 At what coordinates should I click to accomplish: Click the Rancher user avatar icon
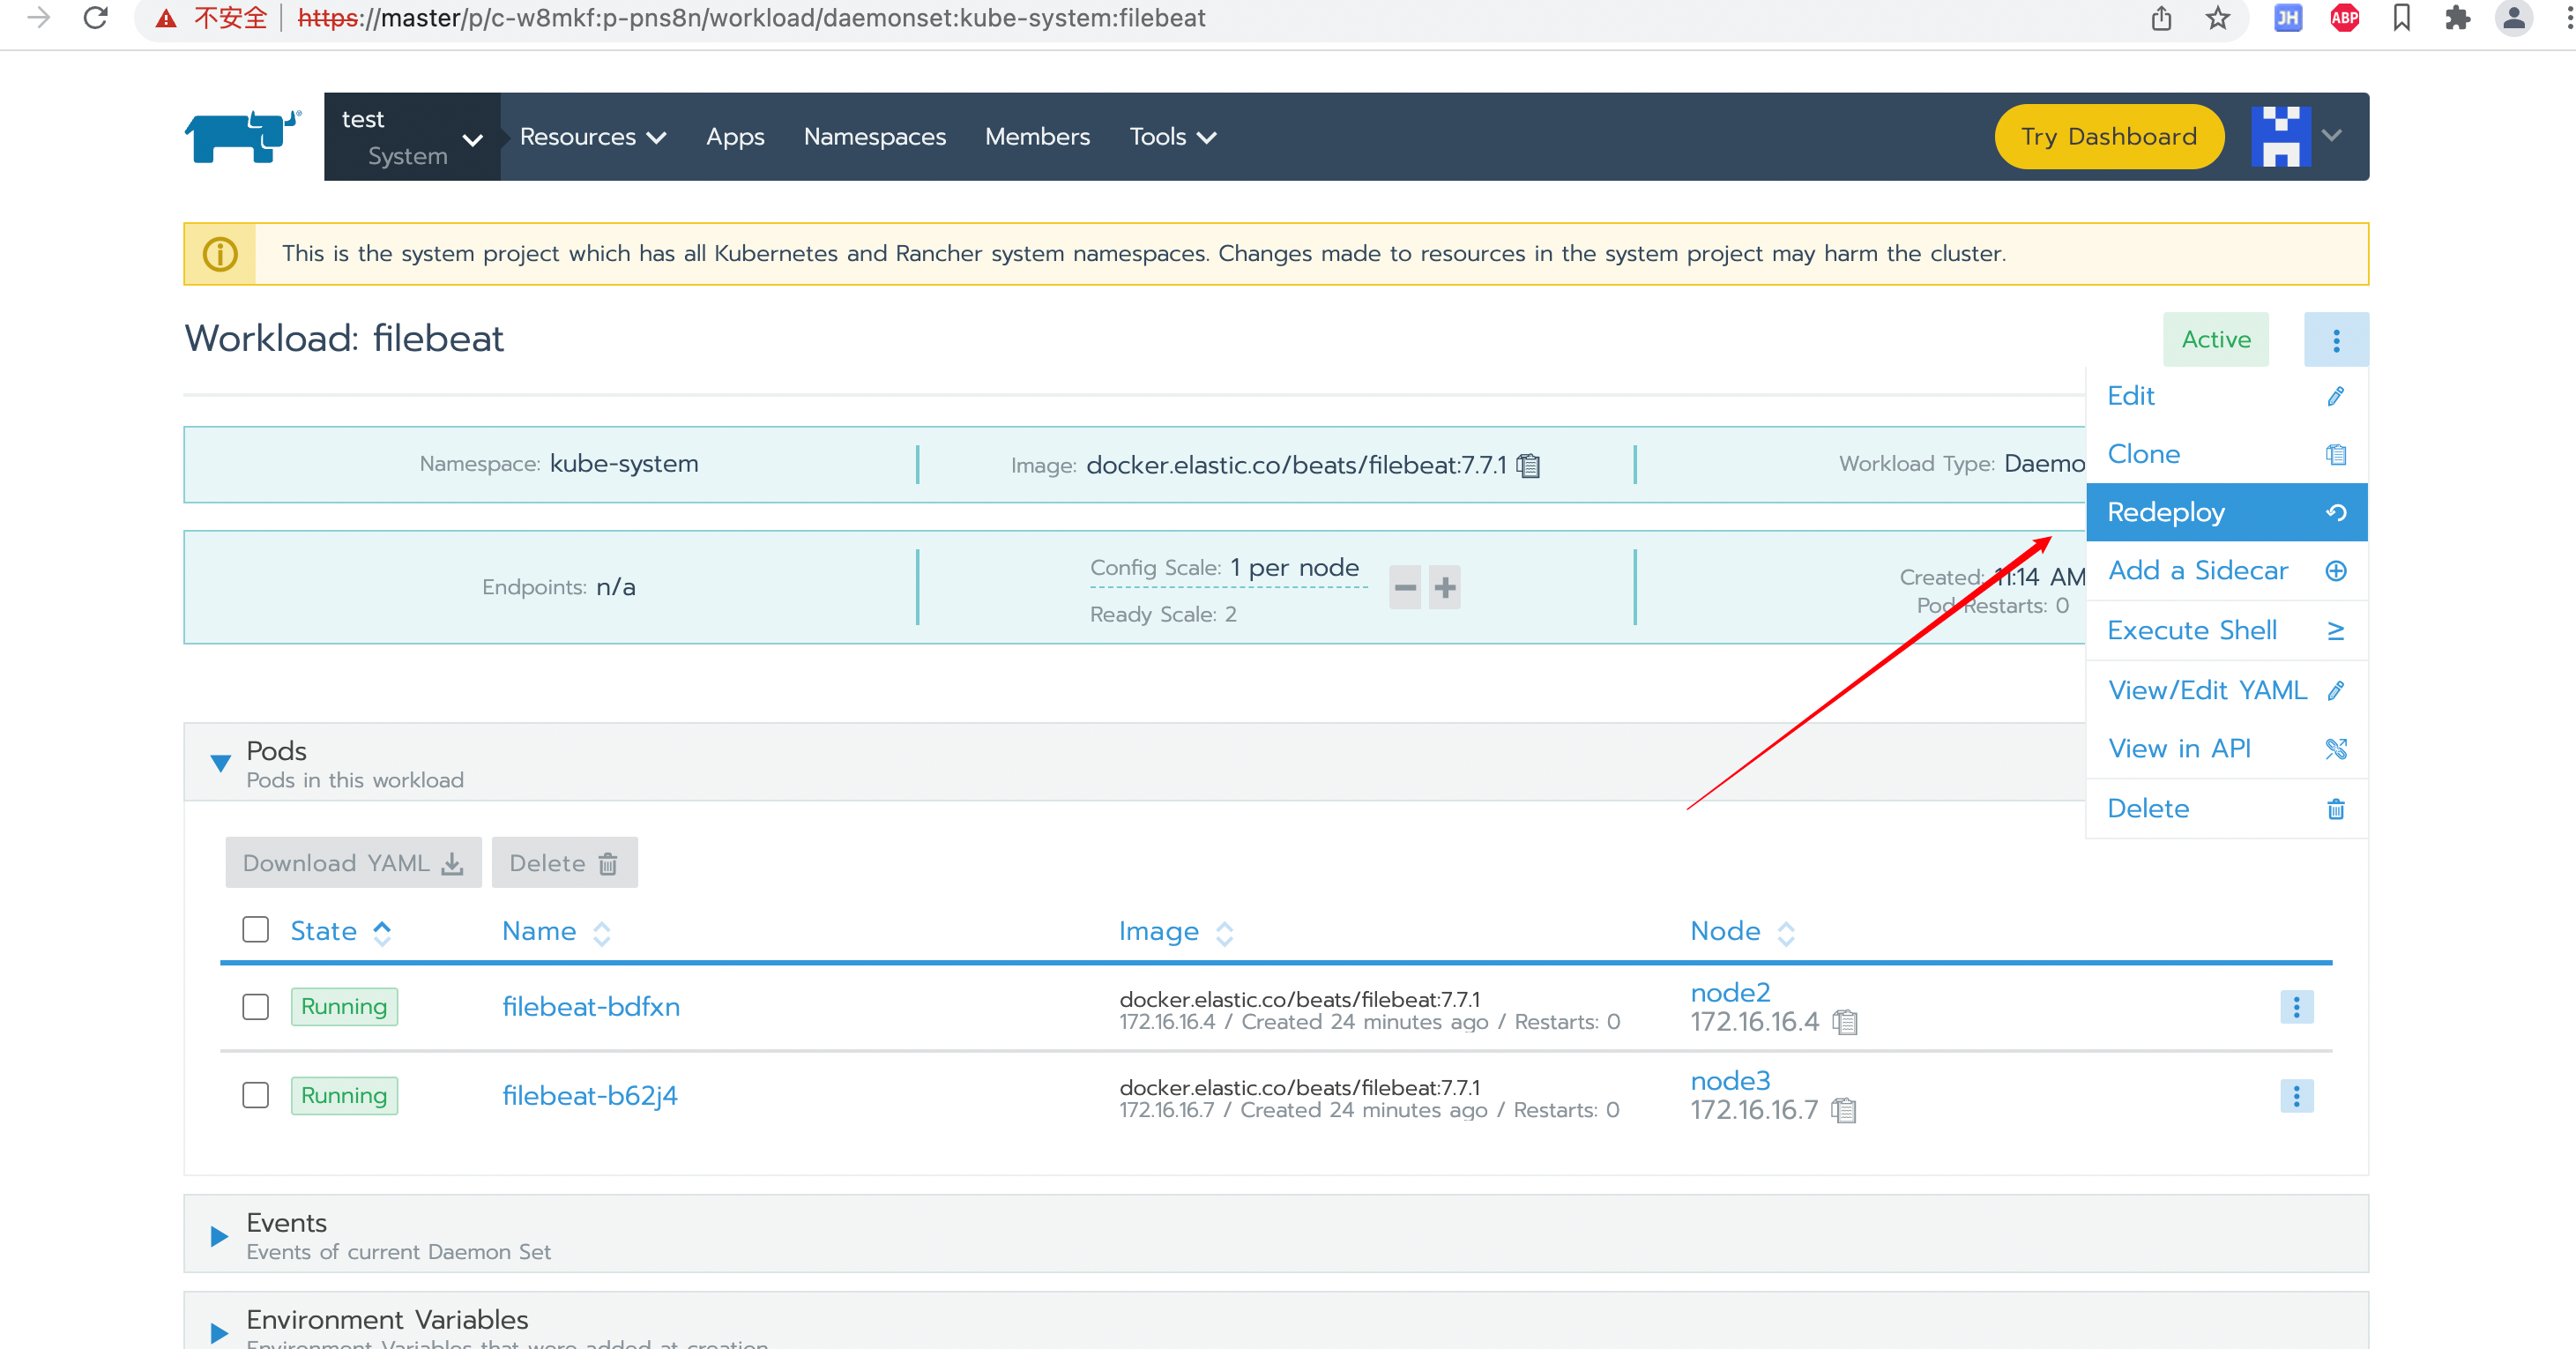[2281, 137]
